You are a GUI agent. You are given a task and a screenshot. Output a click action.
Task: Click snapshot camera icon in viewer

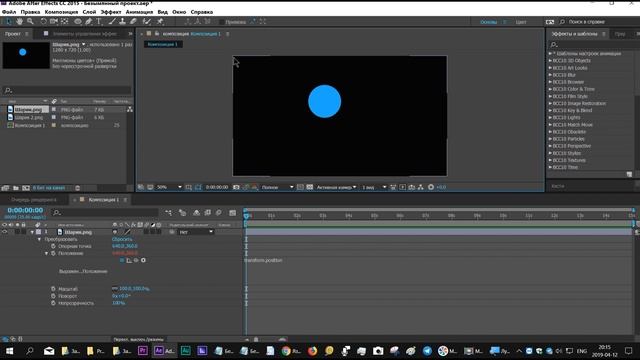pyautogui.click(x=236, y=187)
